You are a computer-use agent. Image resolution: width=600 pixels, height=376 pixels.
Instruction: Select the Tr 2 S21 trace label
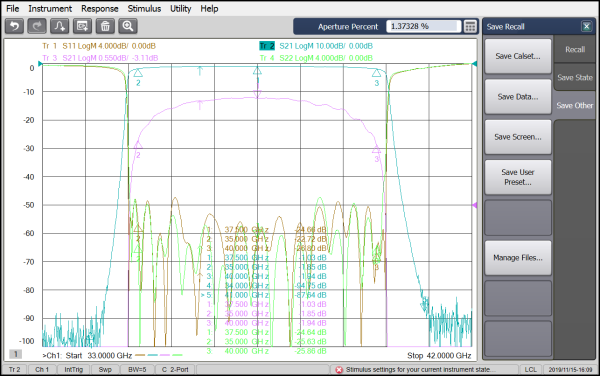(x=316, y=46)
